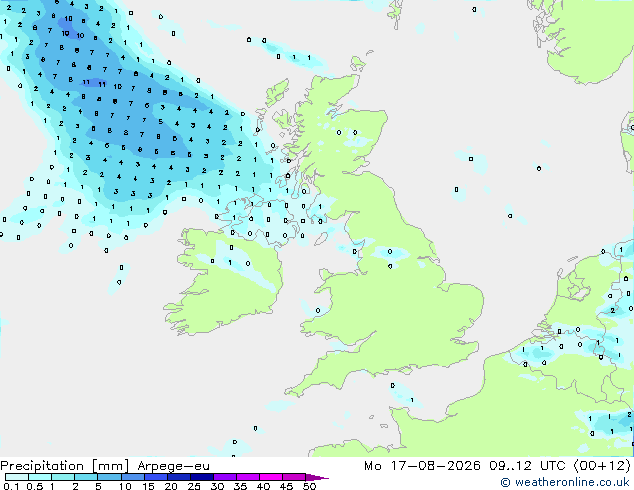The height and width of the screenshot is (490, 634).
Task: Click the 'Precipitation [mm]' title text
Action: 64,466
